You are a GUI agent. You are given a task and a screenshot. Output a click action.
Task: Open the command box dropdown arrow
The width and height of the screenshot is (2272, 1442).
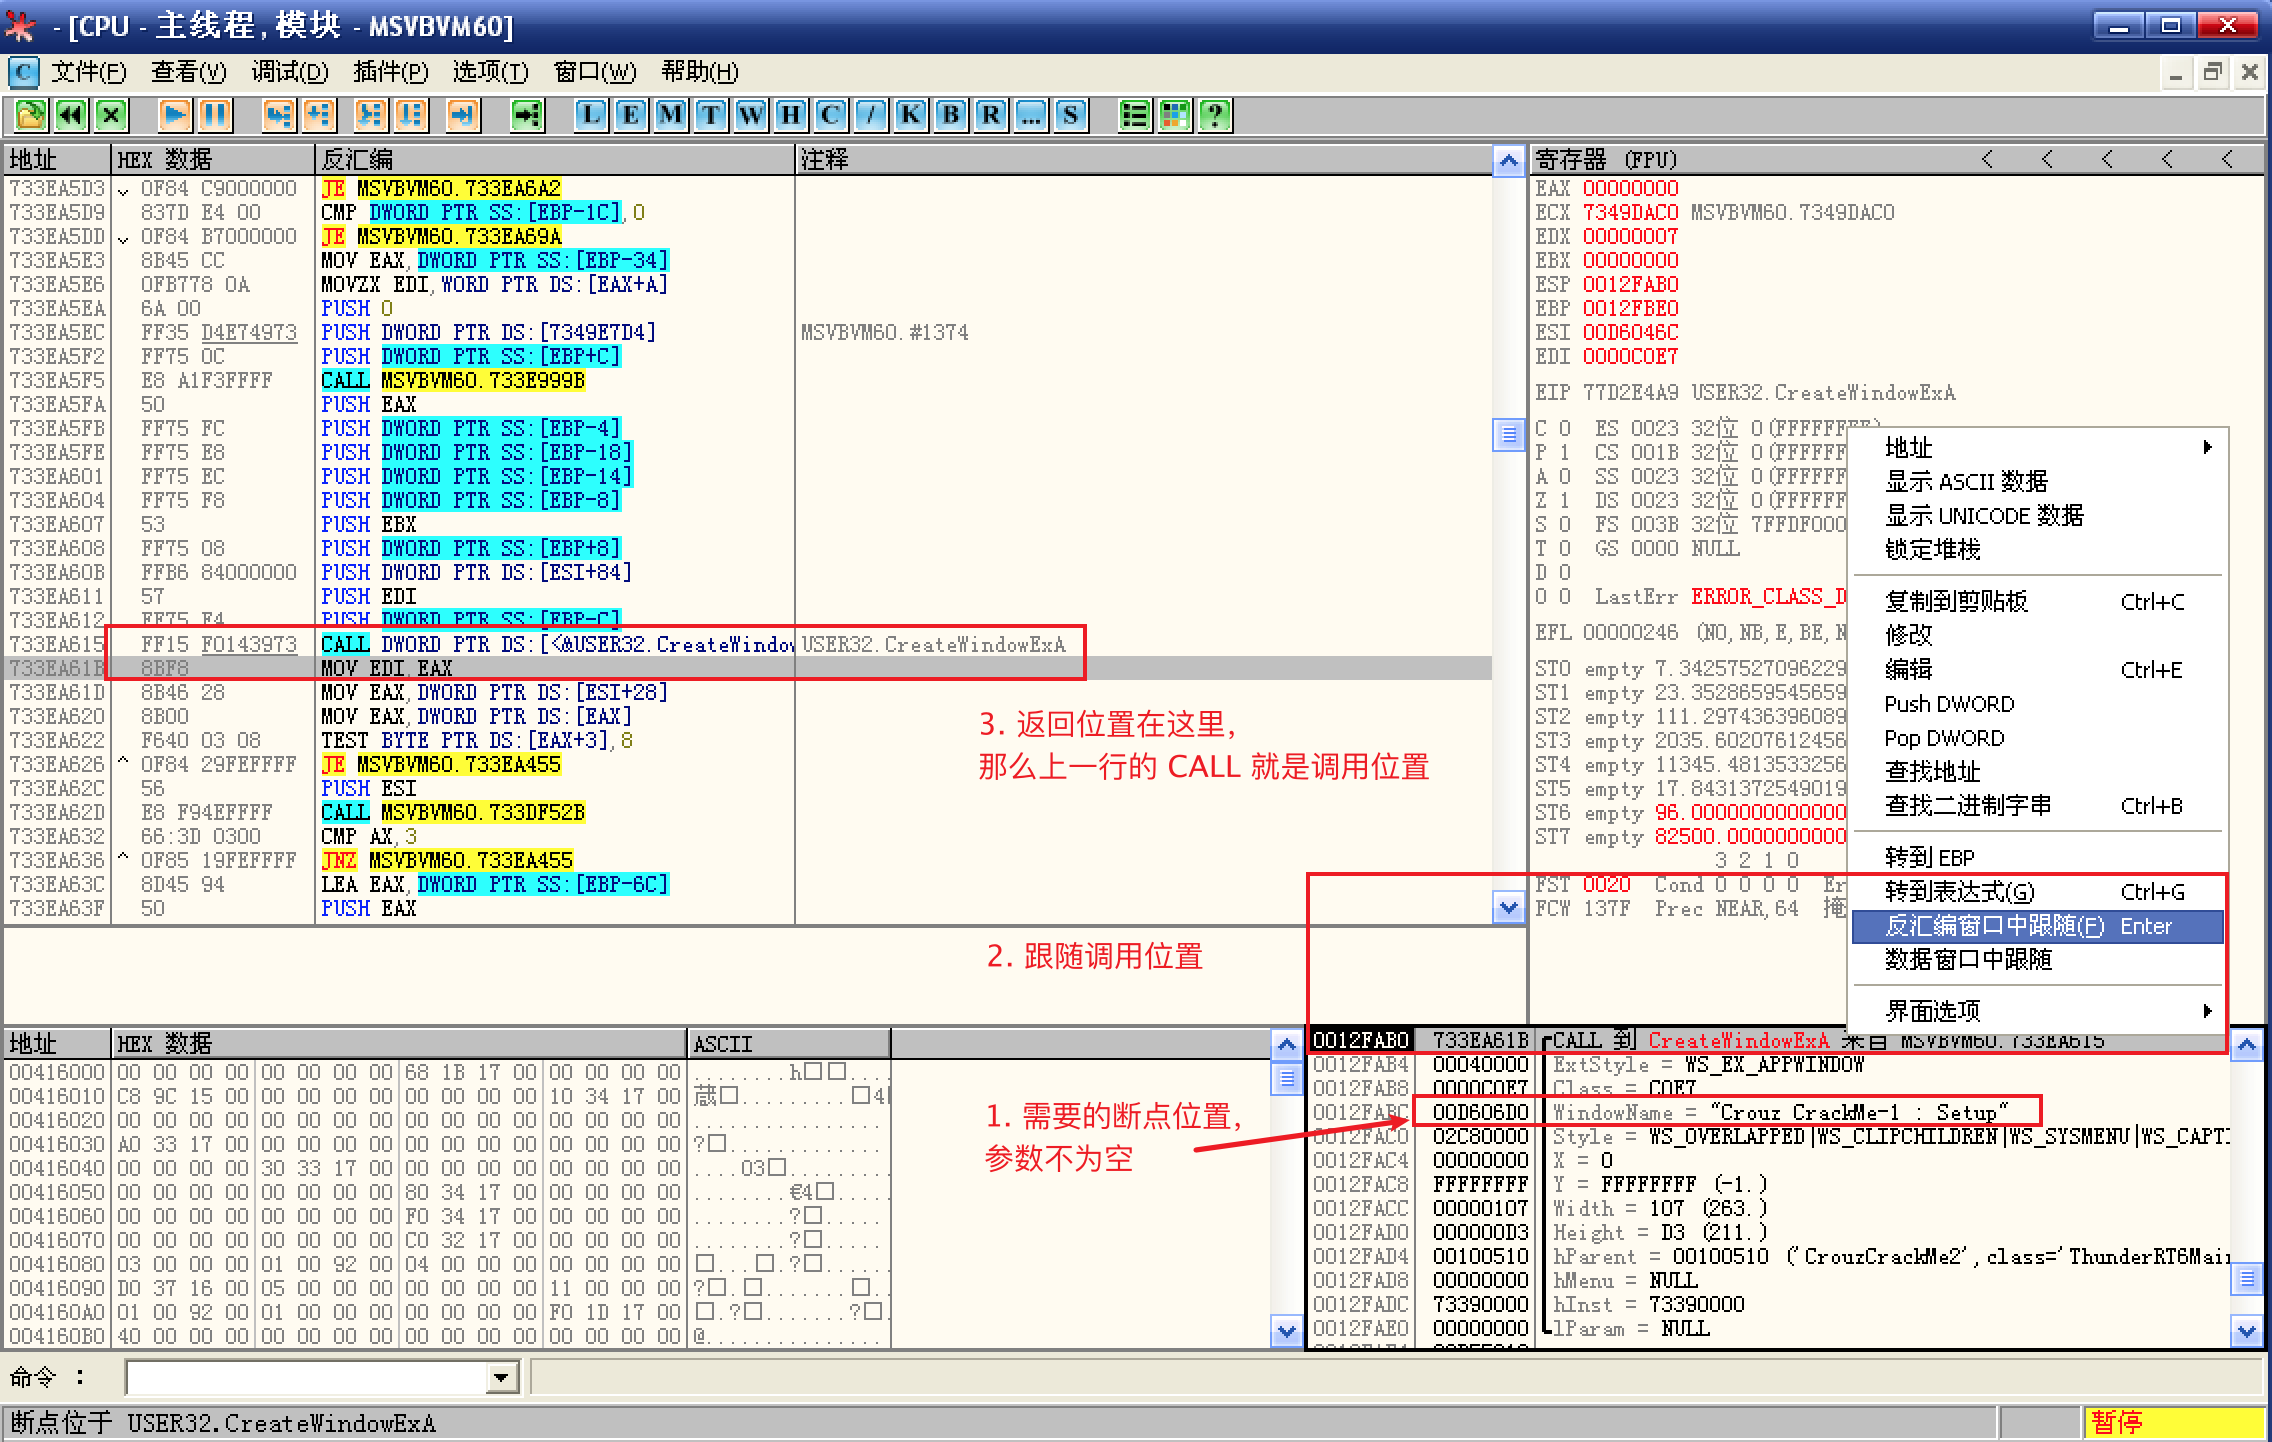pos(501,1378)
